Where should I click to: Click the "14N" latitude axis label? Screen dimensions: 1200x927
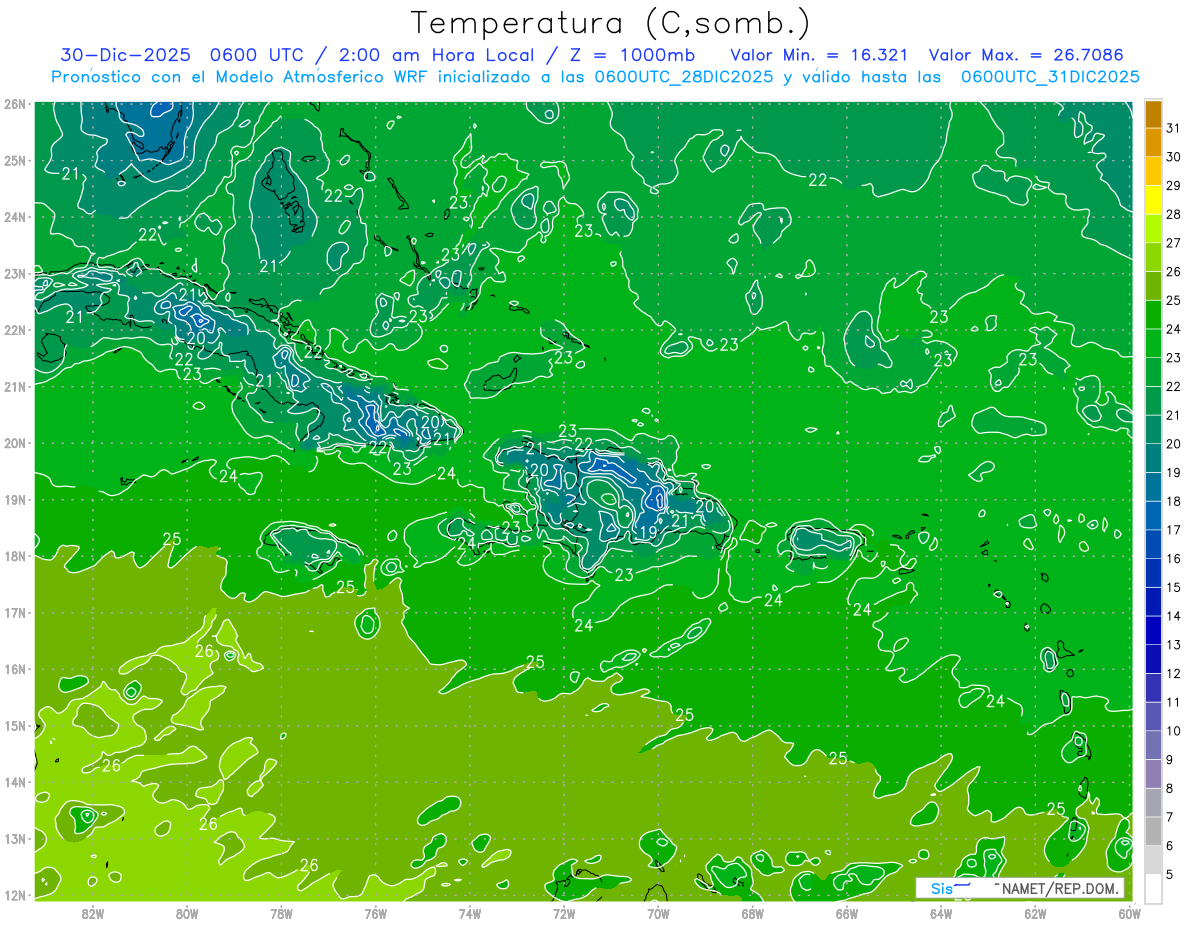[x=15, y=782]
